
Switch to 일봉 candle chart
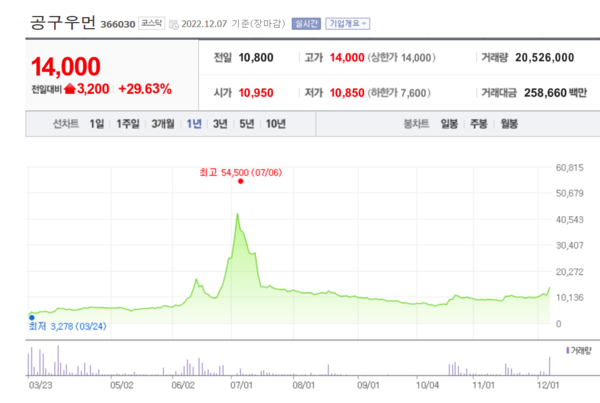(x=449, y=124)
